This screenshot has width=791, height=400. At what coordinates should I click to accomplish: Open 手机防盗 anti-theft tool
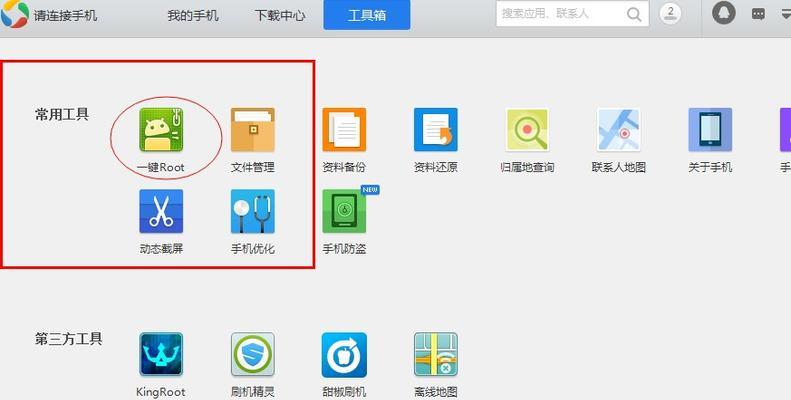[x=344, y=211]
